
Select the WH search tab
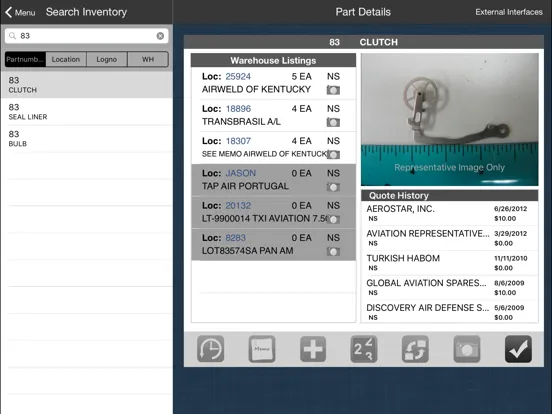coord(148,59)
